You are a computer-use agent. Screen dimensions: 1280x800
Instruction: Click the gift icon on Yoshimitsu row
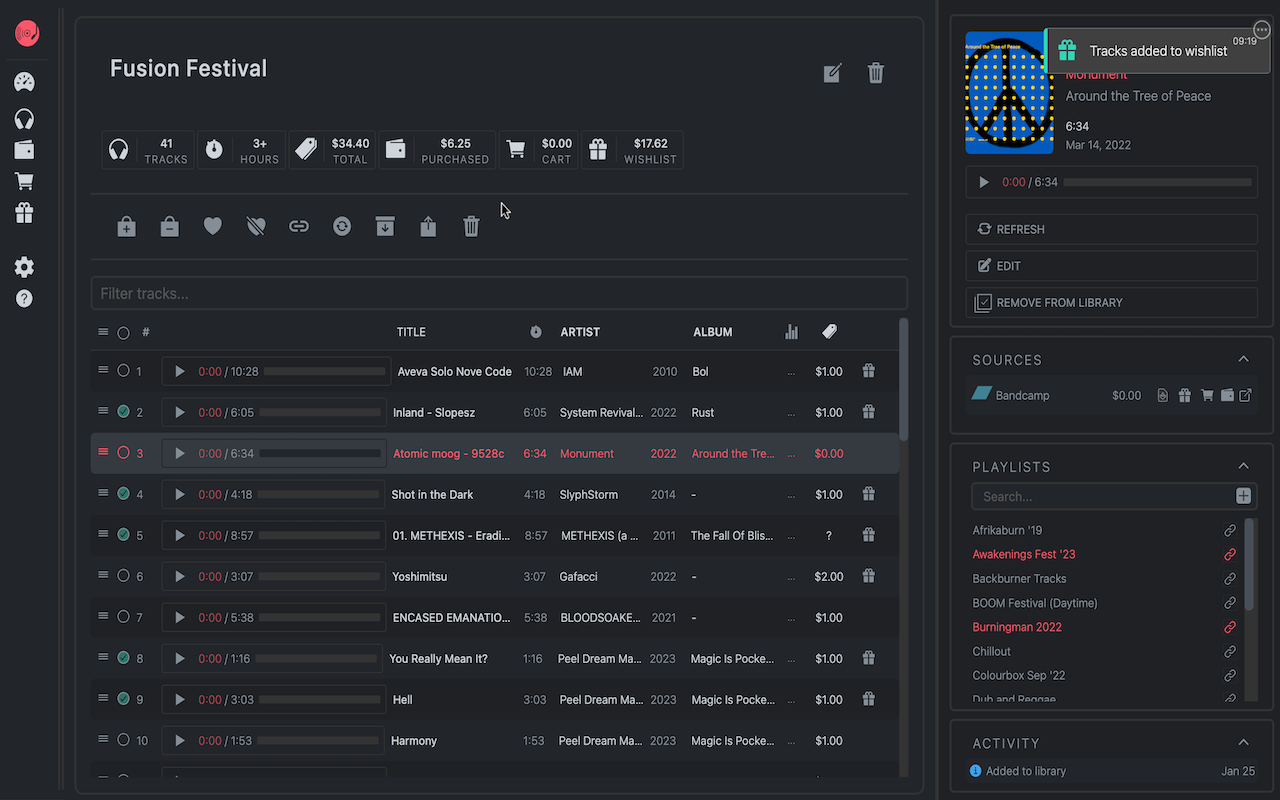[869, 576]
